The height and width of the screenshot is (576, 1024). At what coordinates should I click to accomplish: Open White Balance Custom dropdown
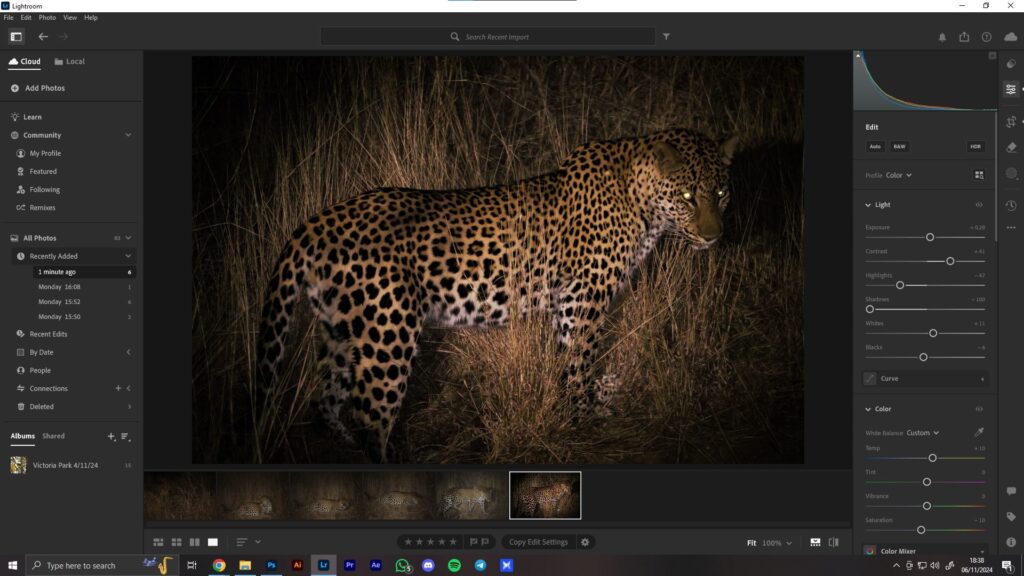pyautogui.click(x=922, y=432)
